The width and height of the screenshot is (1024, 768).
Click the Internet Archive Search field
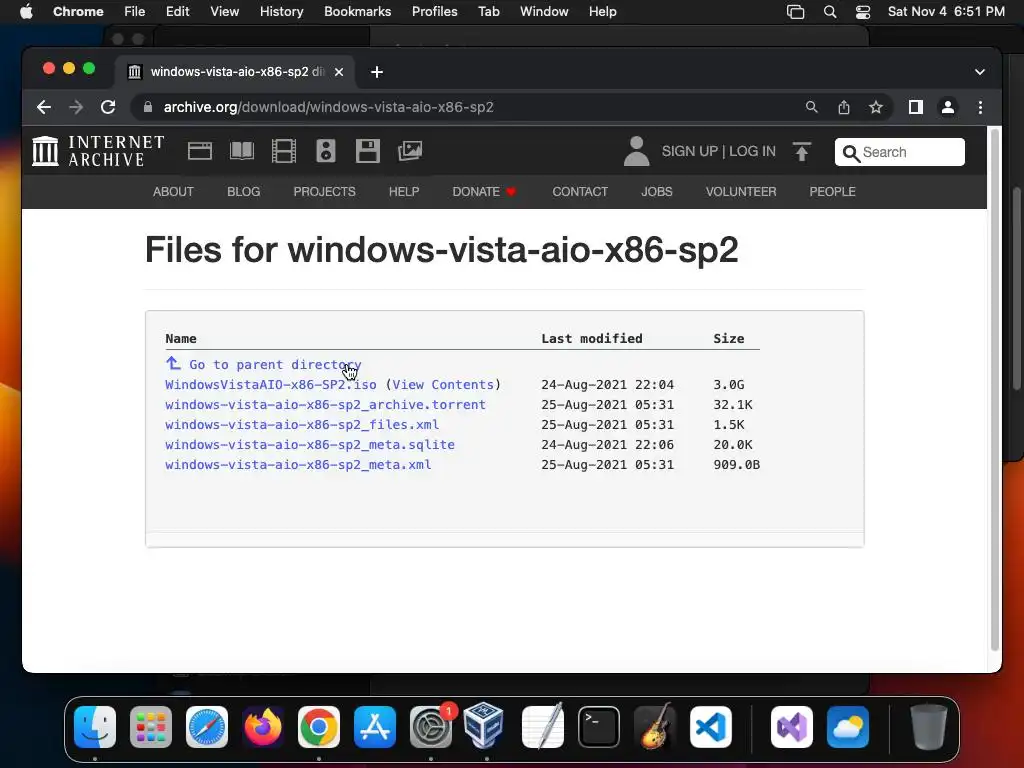[899, 152]
